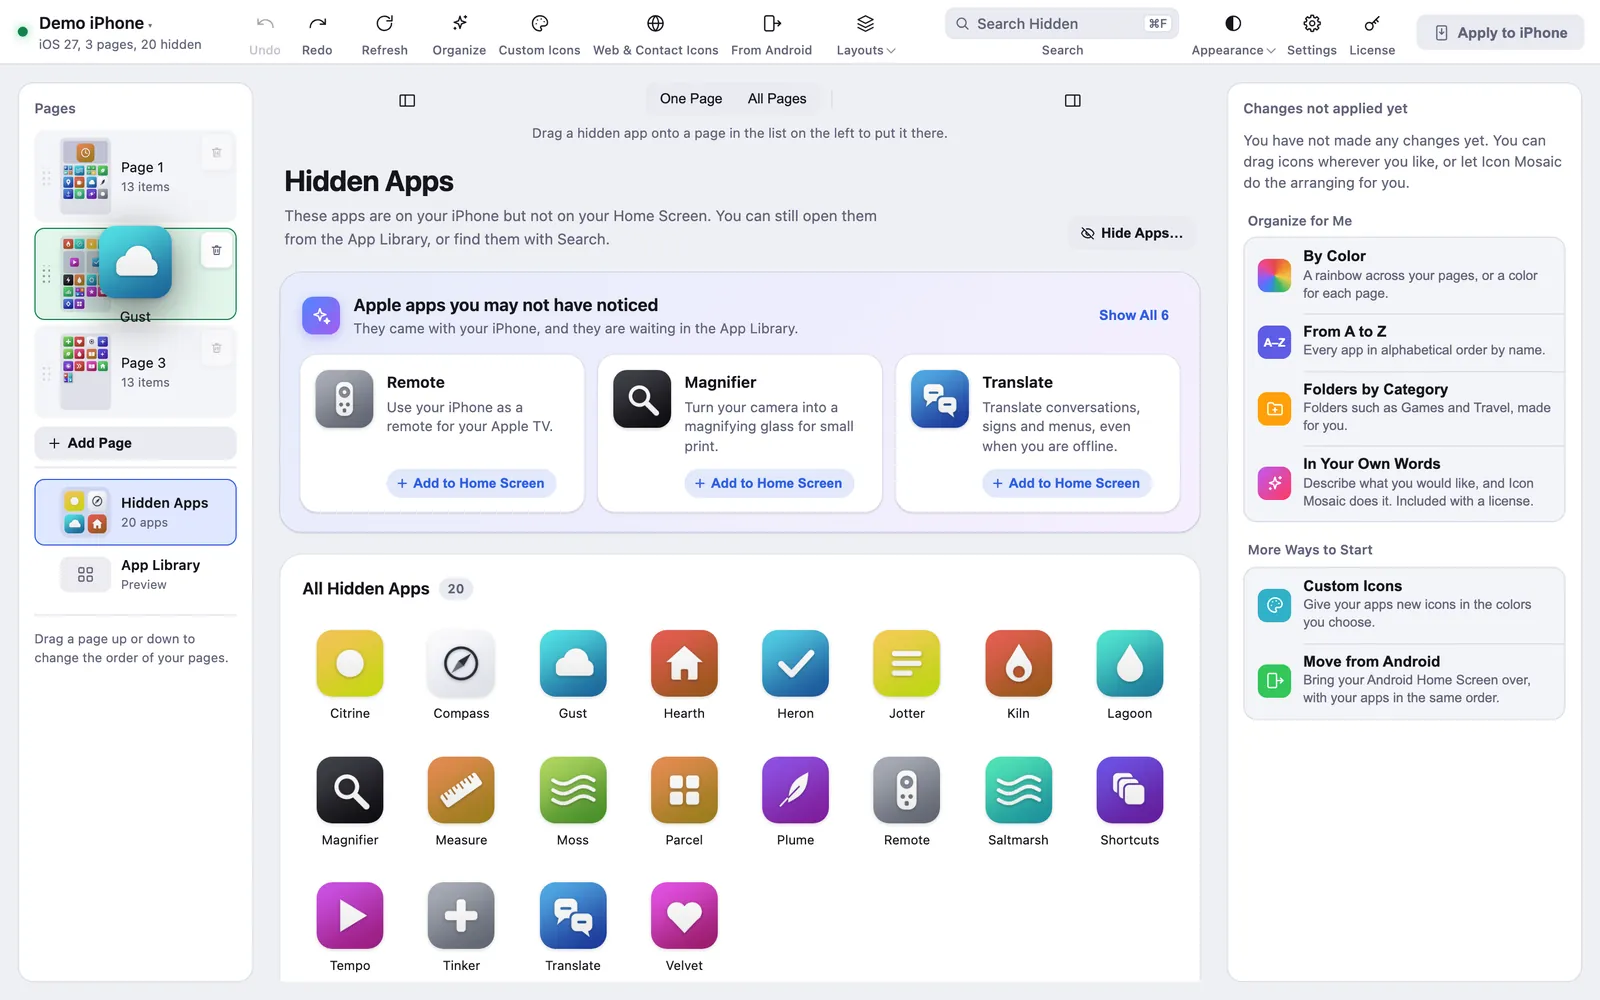Select the Plume app icon
Viewport: 1600px width, 1000px height.
(x=796, y=790)
